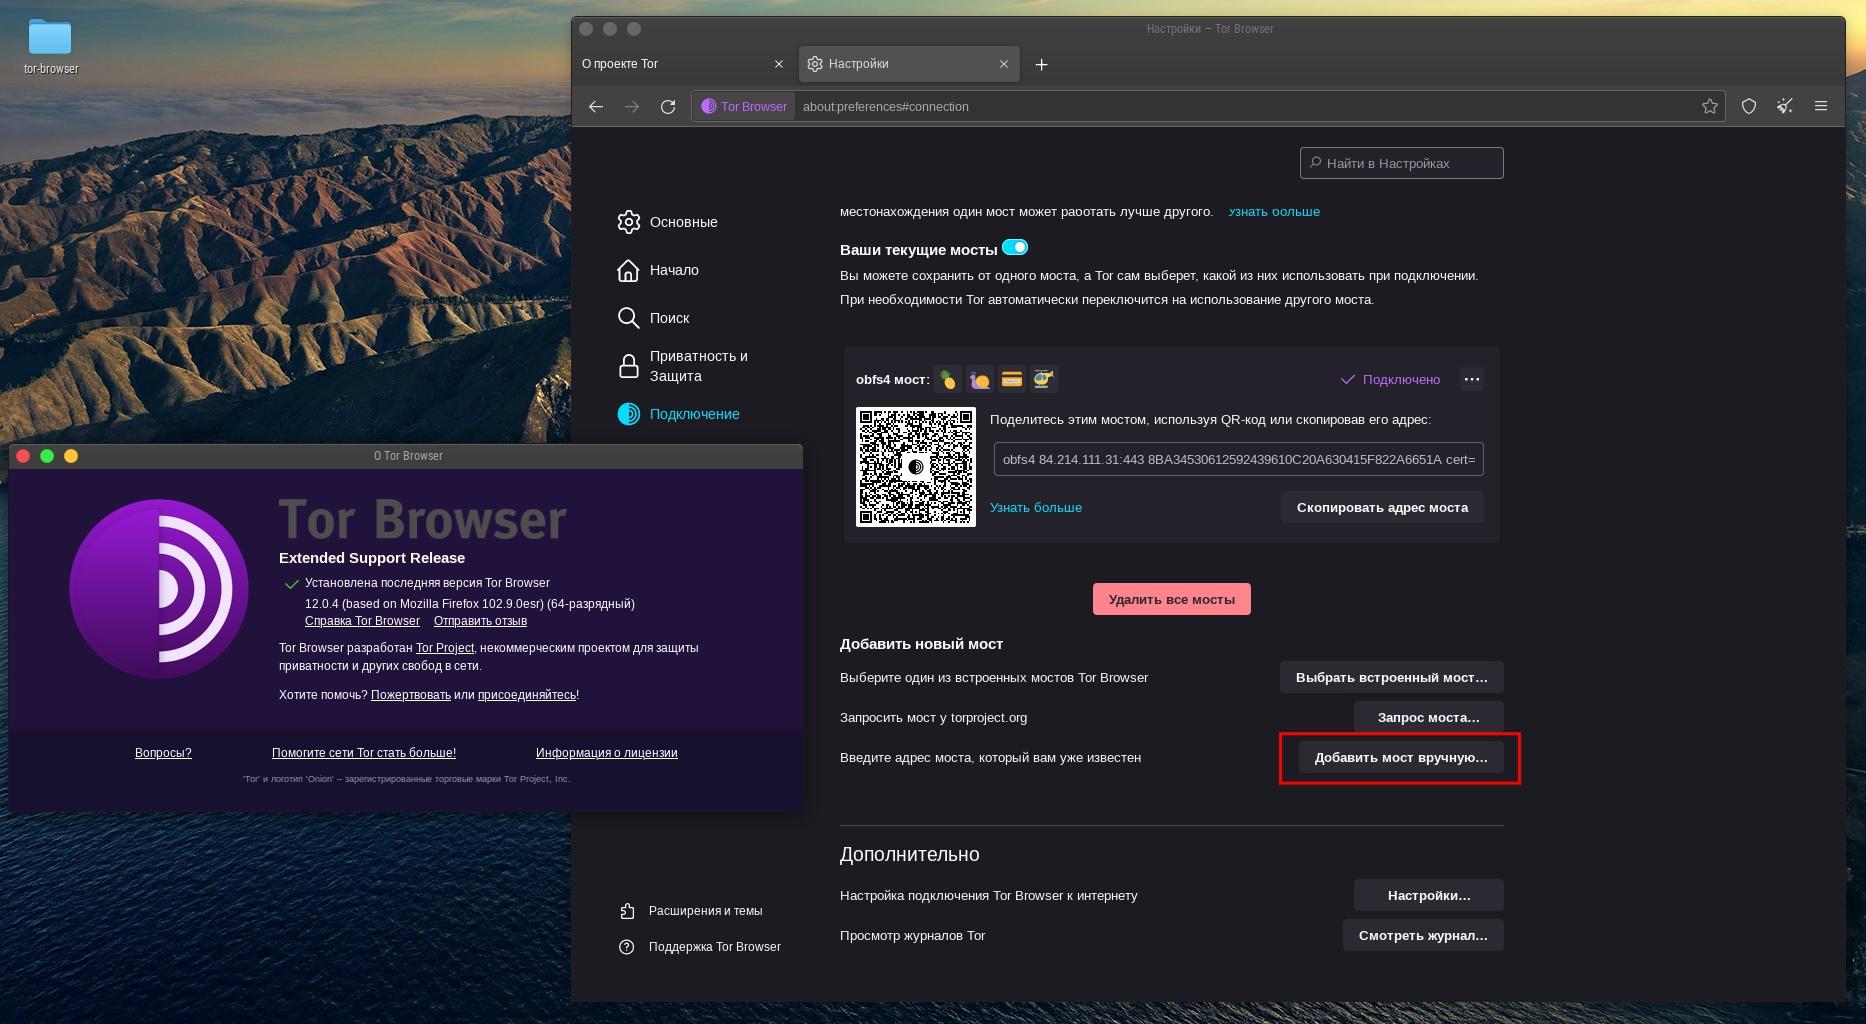This screenshot has height=1024, width=1866.
Task: Click the 'Подключено' status label
Action: [x=1390, y=379]
